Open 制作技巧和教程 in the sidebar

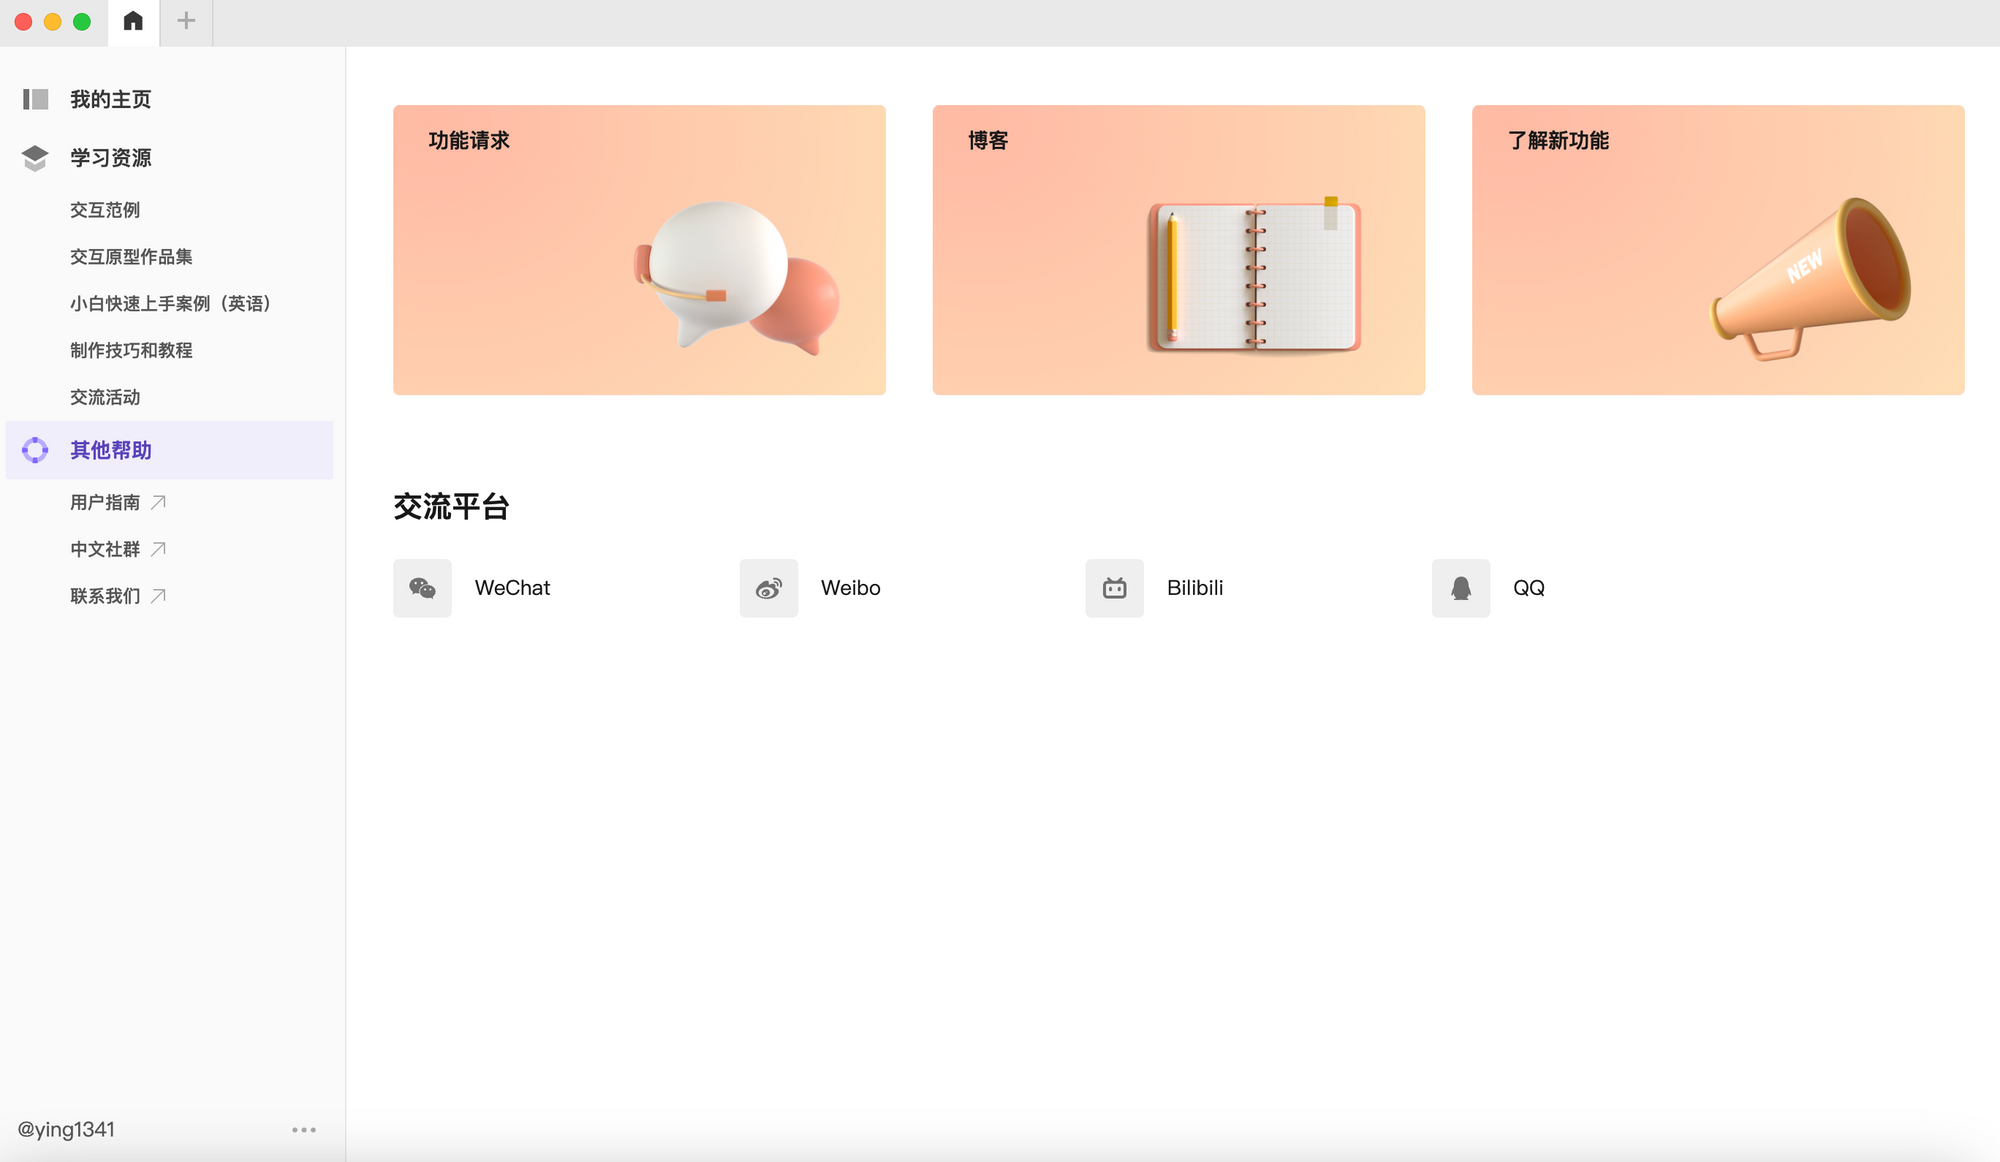(131, 350)
